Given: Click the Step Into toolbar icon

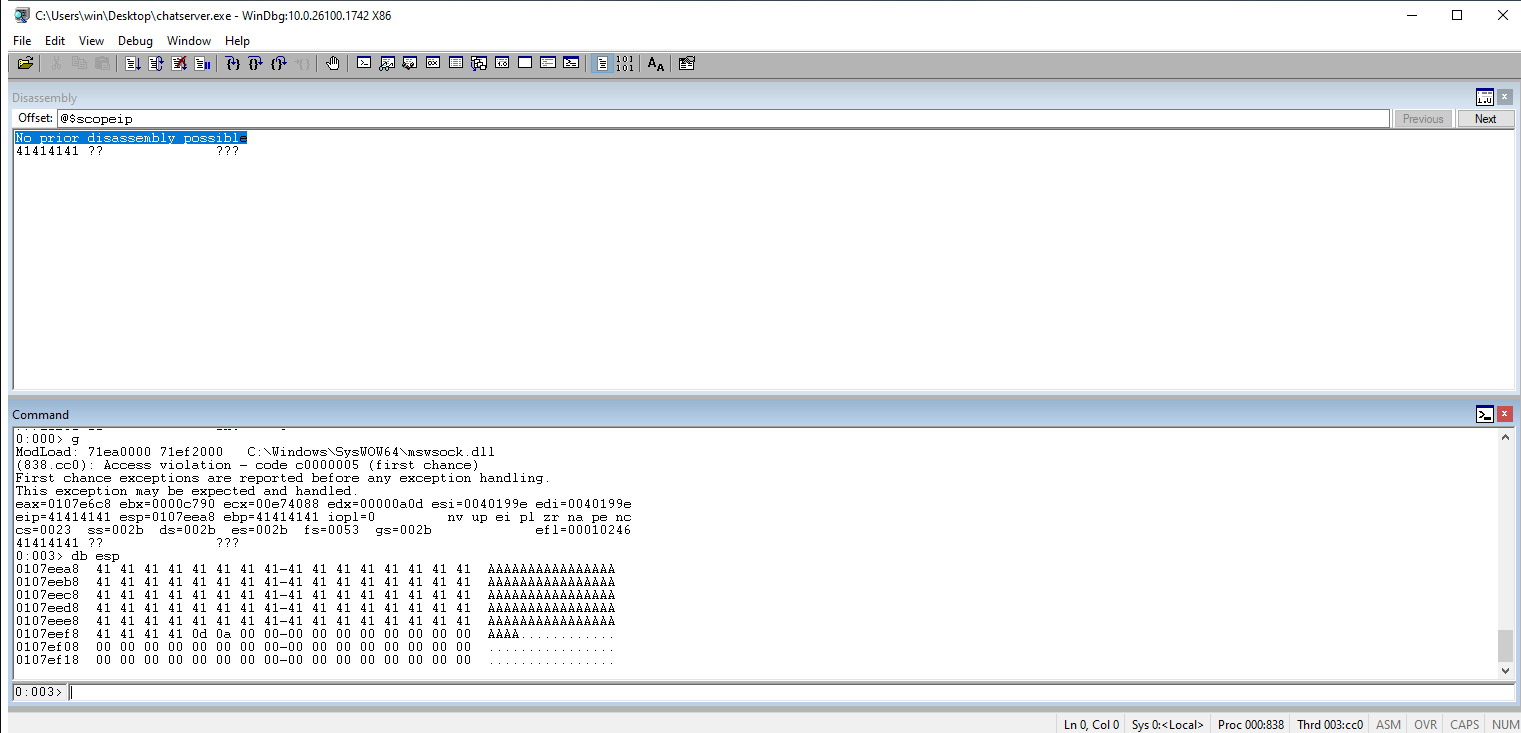Looking at the screenshot, I should 233,63.
